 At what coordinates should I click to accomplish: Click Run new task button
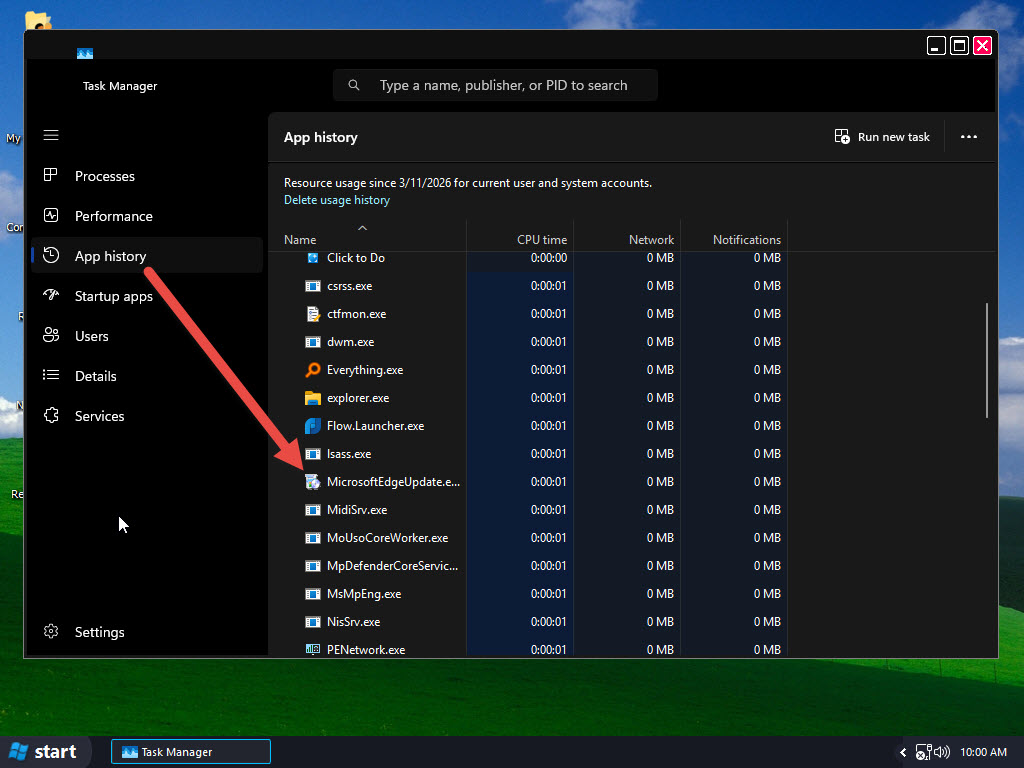pyautogui.click(x=882, y=137)
